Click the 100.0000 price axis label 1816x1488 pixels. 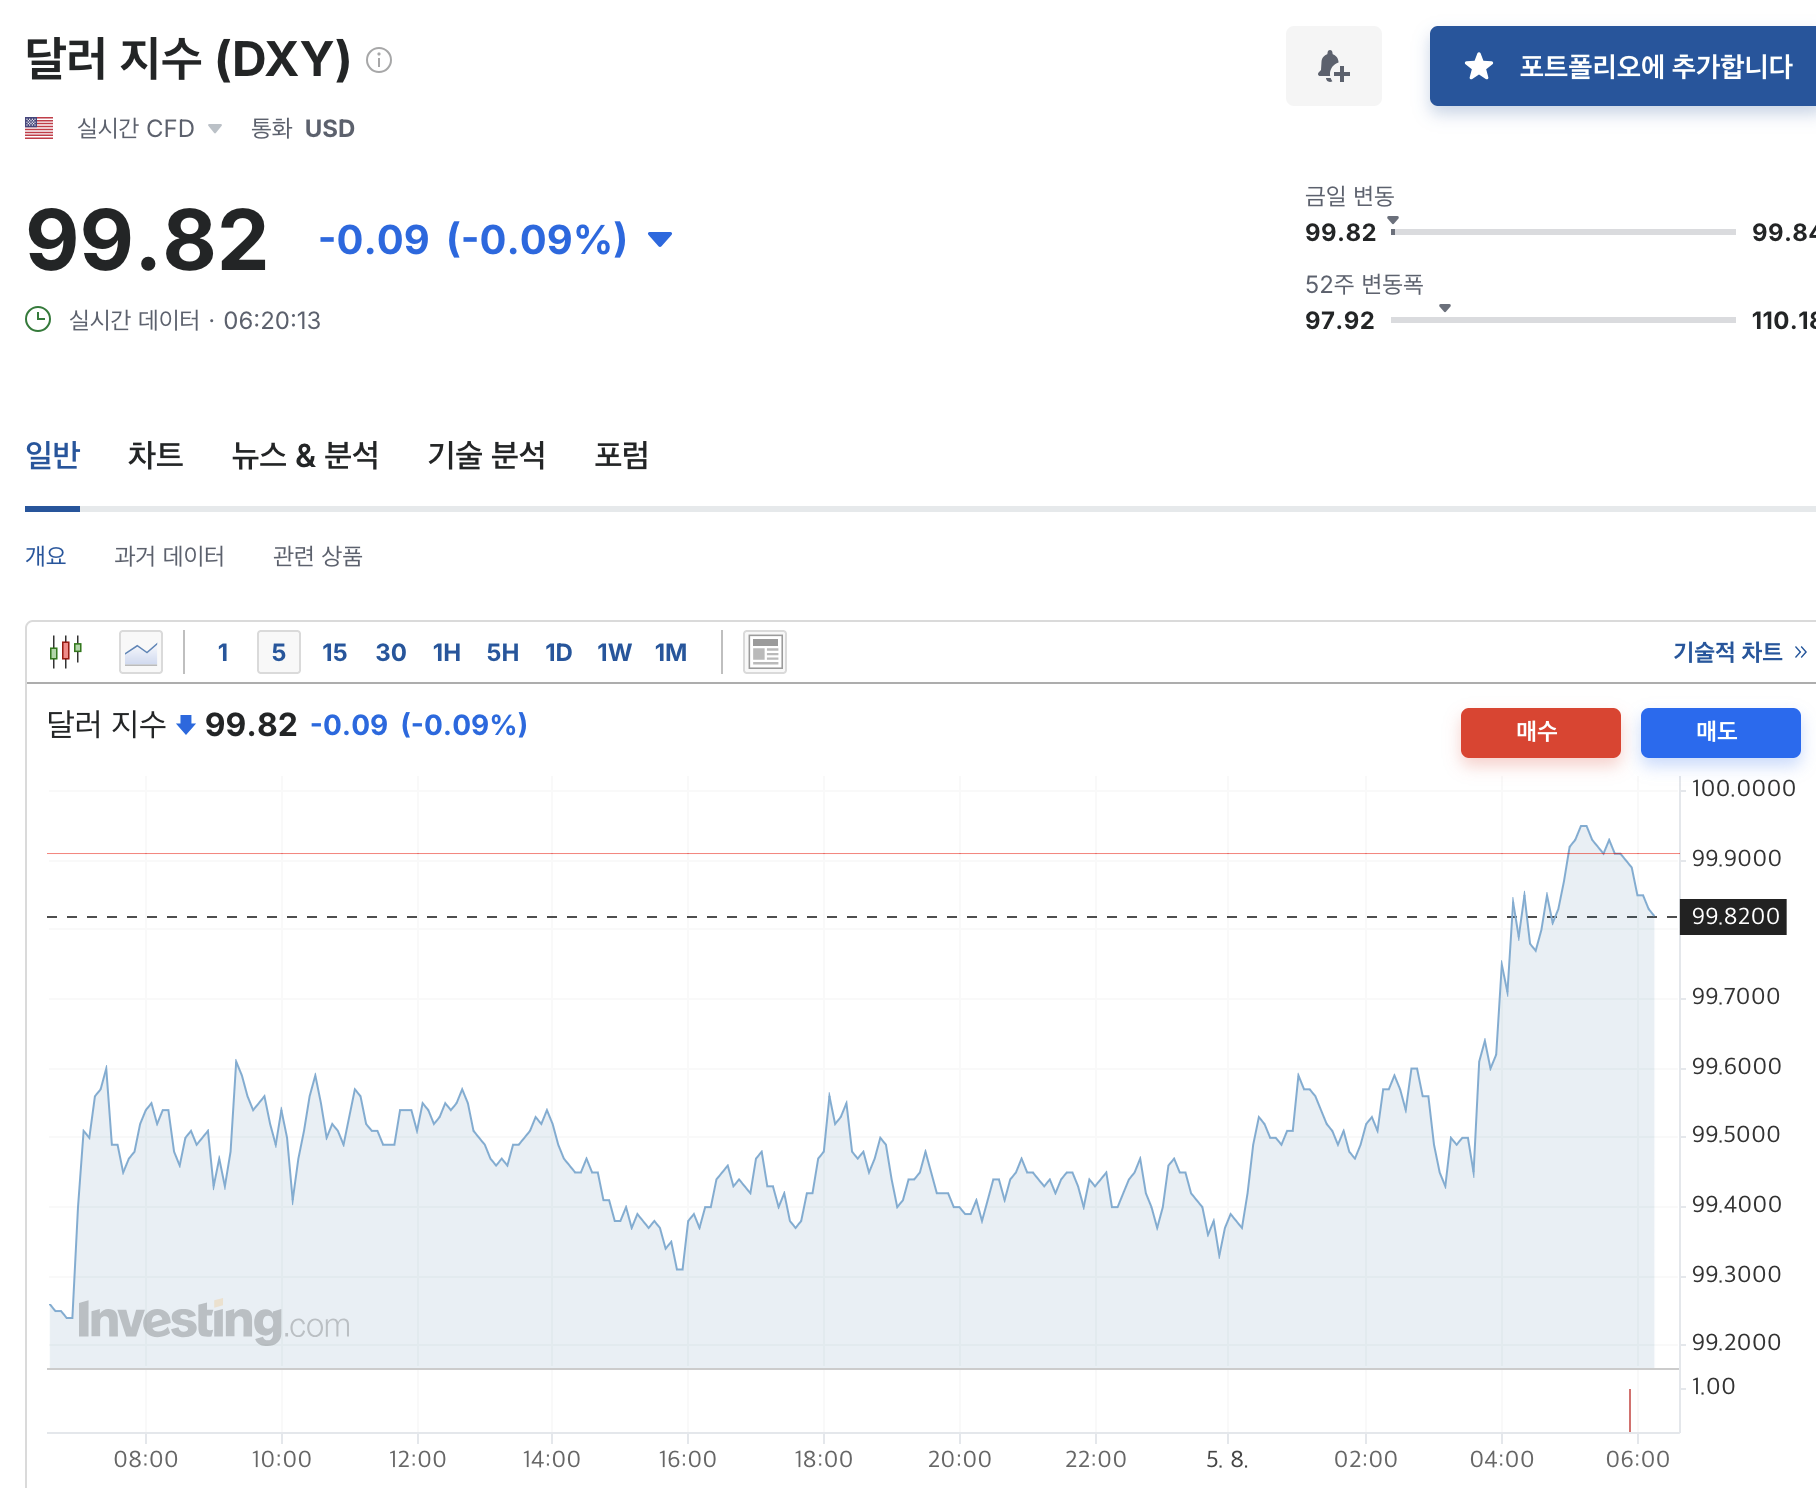[1743, 788]
